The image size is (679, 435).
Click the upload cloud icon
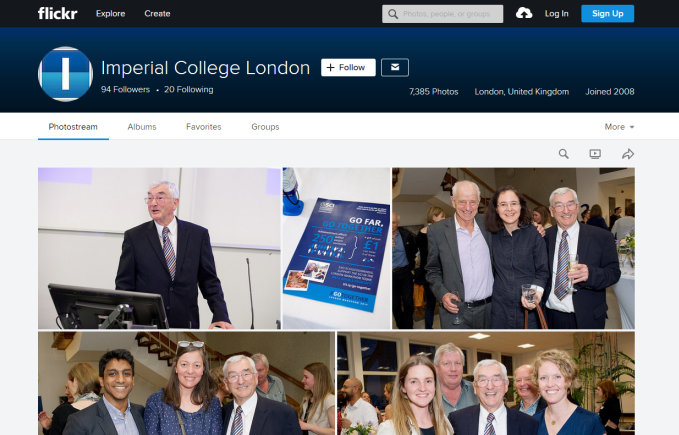(524, 13)
